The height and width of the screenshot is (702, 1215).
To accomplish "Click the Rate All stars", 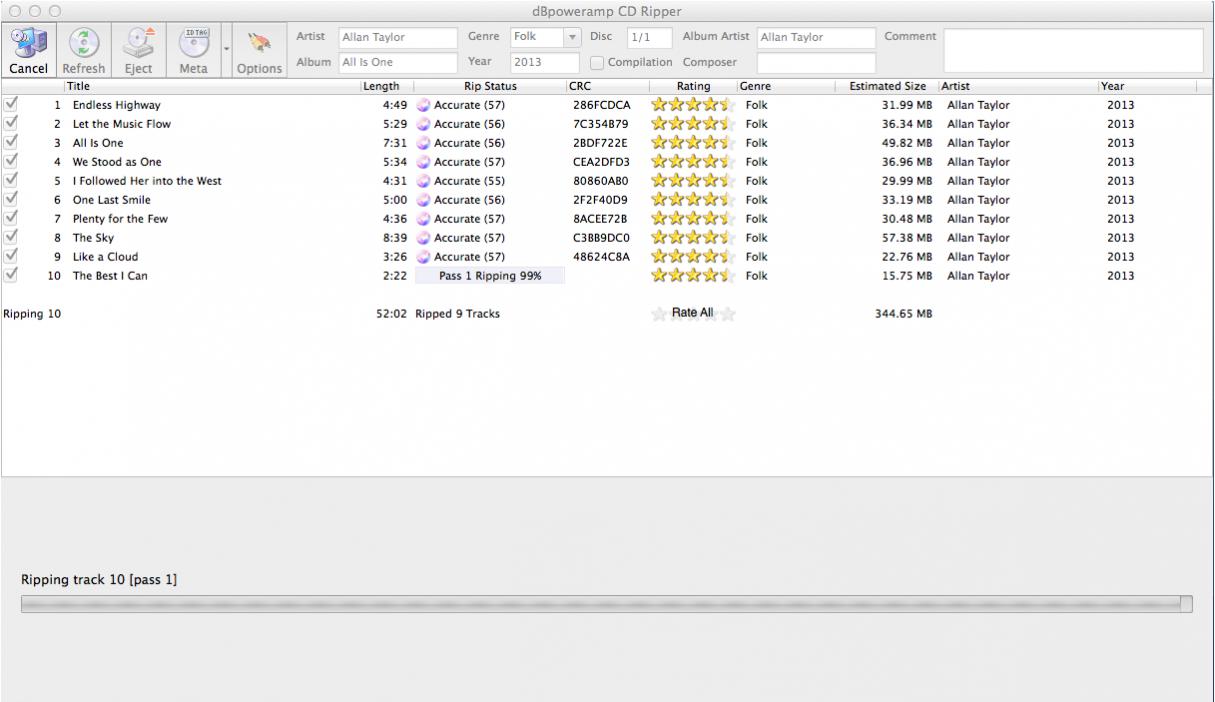I will tap(693, 314).
